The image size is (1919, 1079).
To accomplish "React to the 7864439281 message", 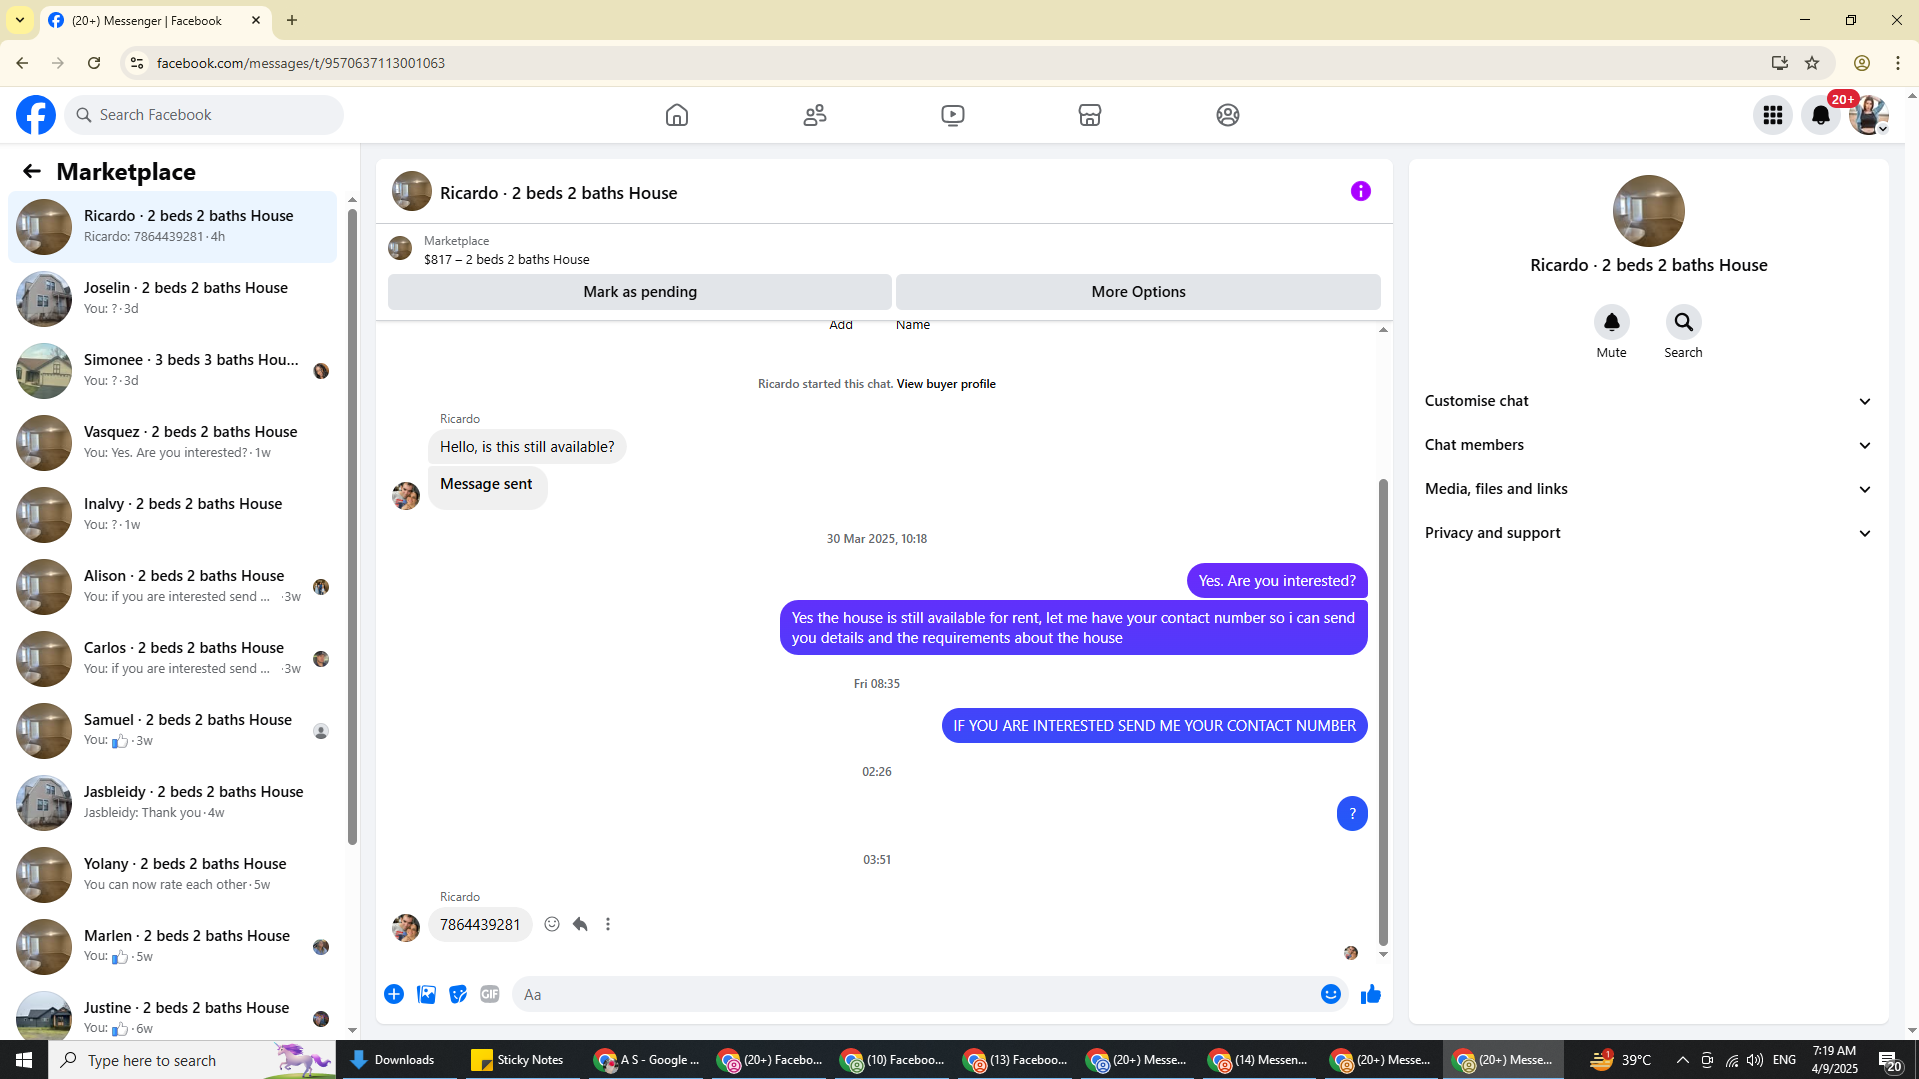I will pos(552,924).
